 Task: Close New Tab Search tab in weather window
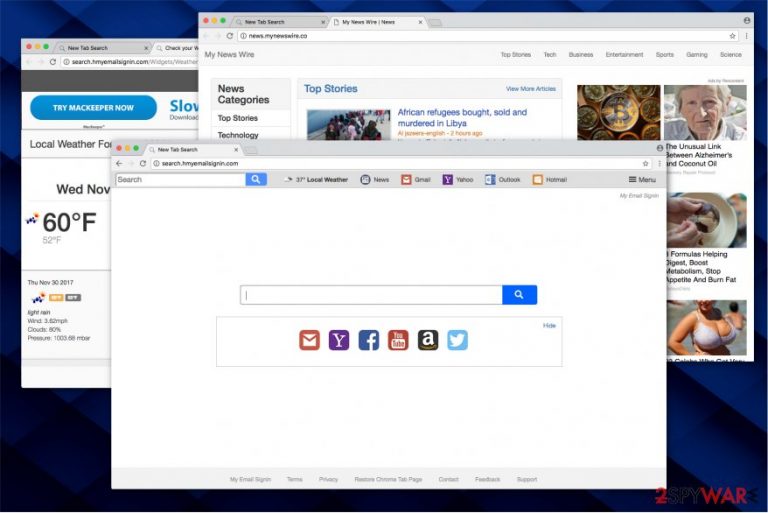[x=146, y=48]
